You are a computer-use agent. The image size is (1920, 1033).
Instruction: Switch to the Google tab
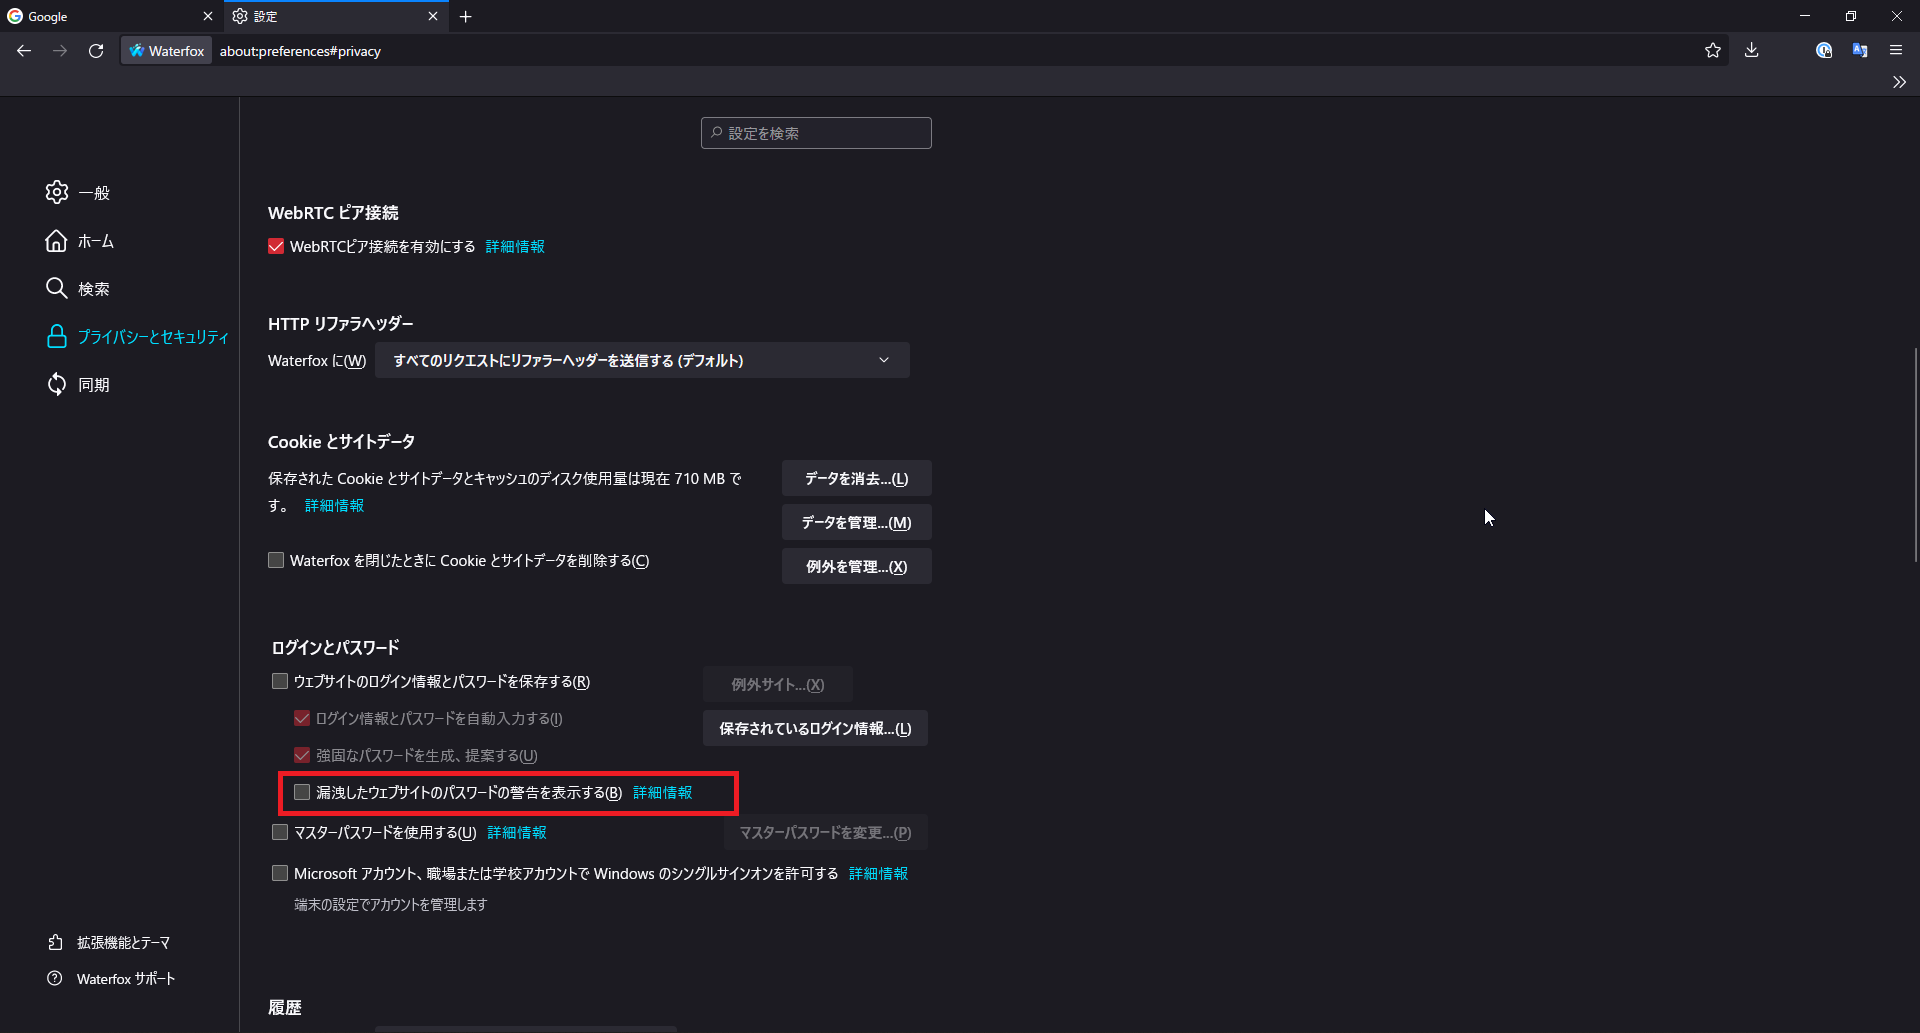110,16
